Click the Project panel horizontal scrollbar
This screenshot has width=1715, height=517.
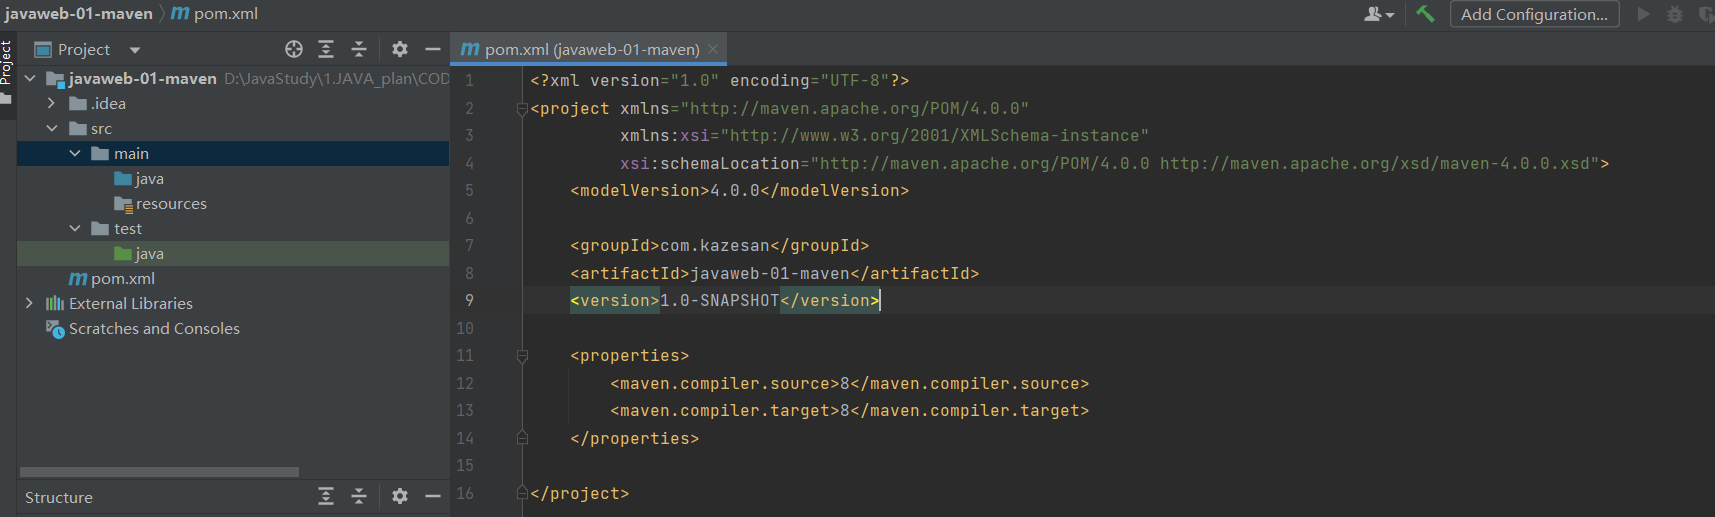(160, 472)
